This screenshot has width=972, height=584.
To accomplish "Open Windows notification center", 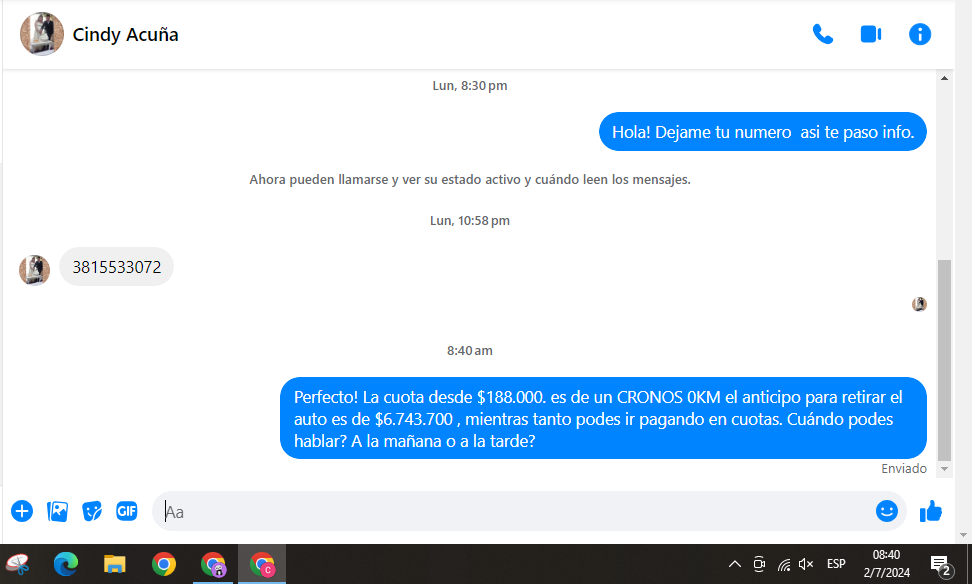I will 940,565.
